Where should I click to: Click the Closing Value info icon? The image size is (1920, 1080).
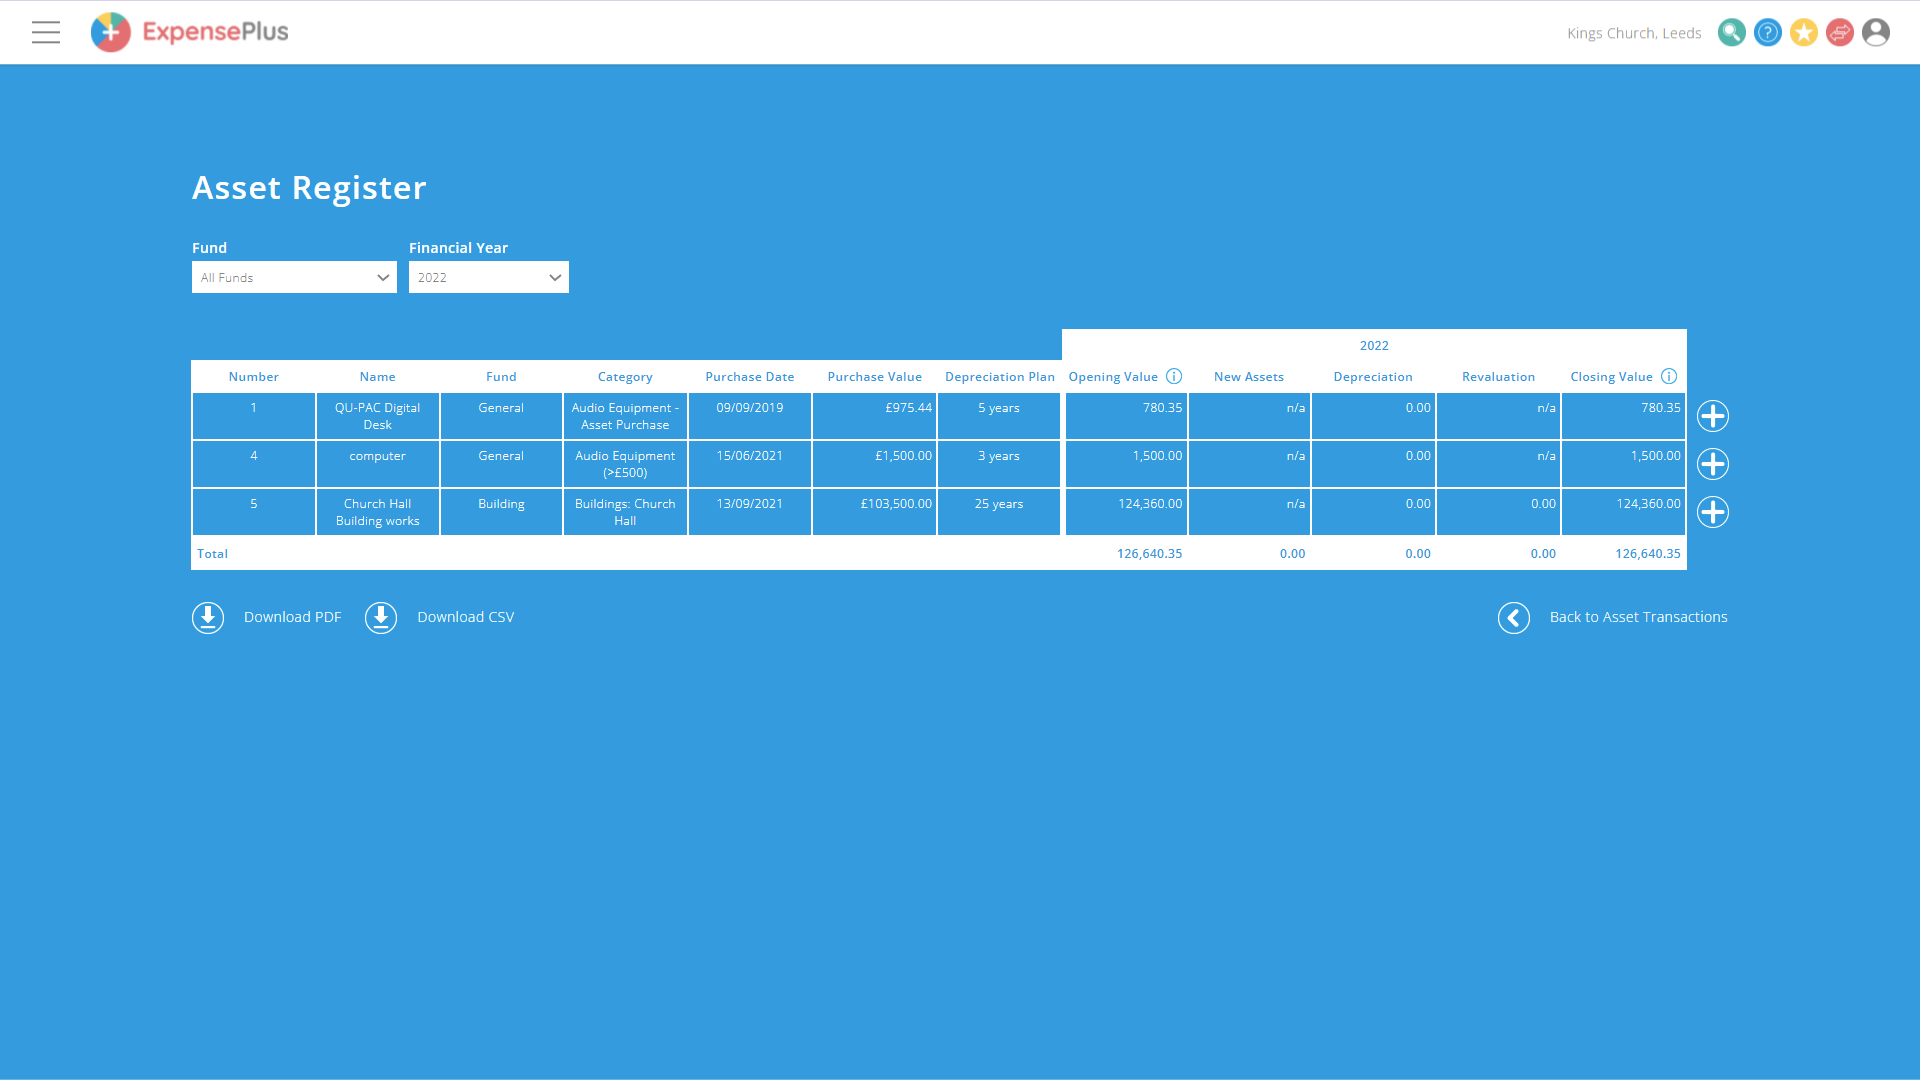pos(1669,376)
